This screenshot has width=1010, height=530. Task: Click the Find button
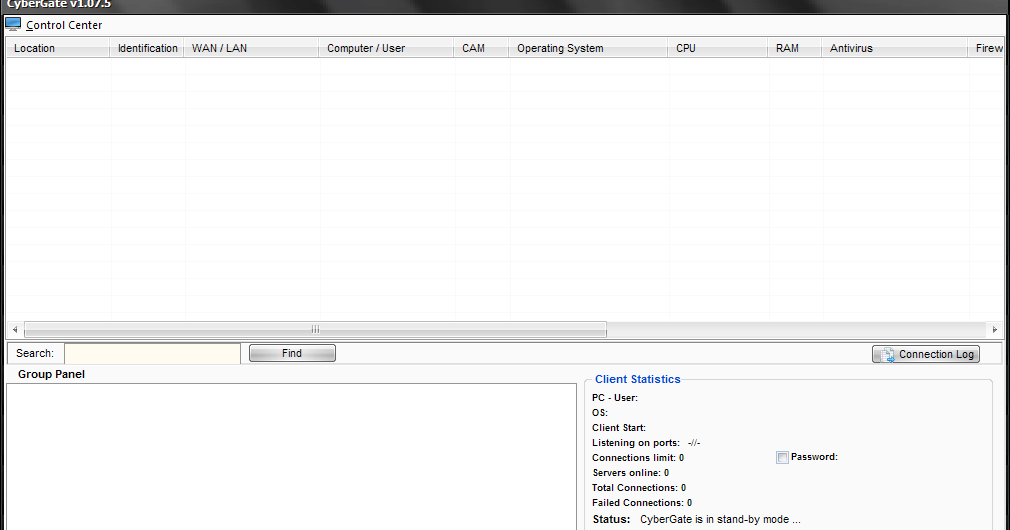tap(292, 353)
